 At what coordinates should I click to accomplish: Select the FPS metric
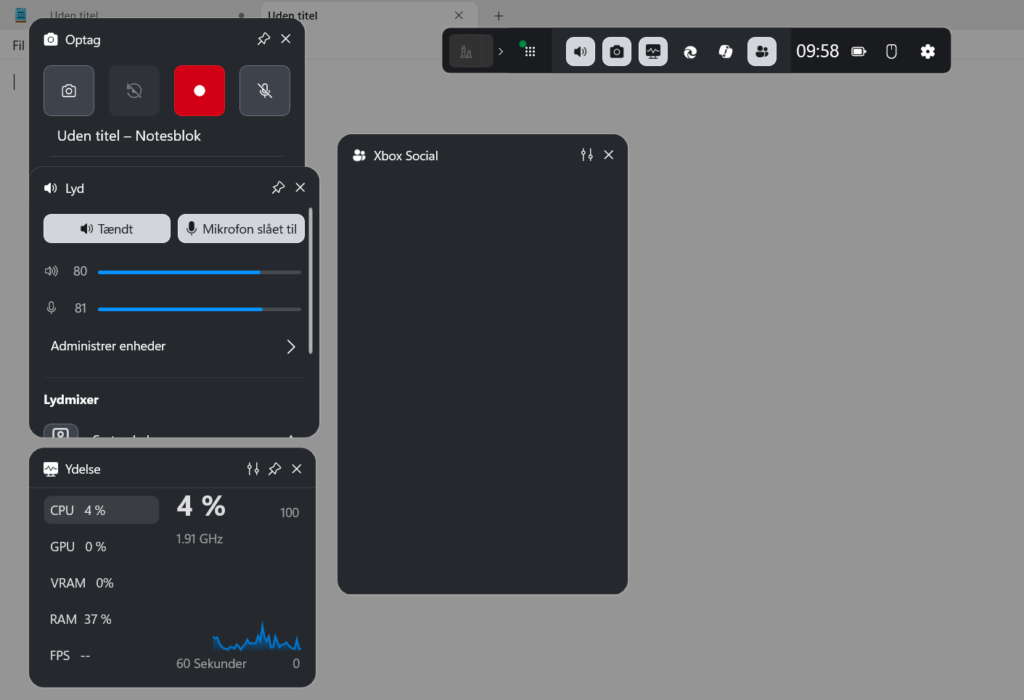pyautogui.click(x=101, y=655)
